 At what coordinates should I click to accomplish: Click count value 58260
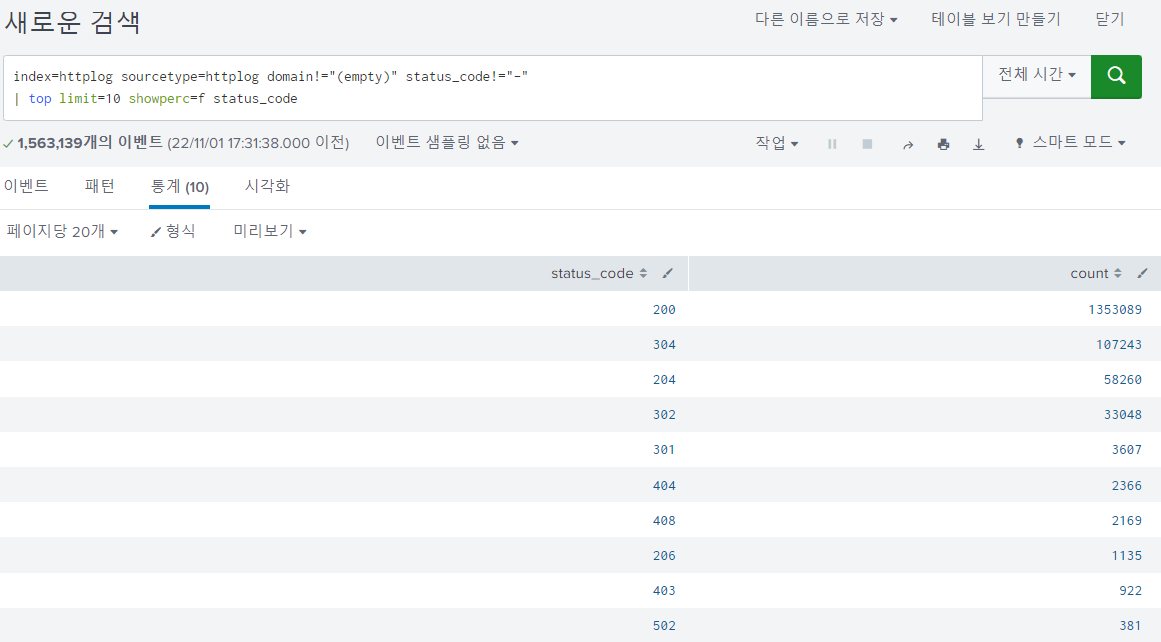pyautogui.click(x=1122, y=380)
